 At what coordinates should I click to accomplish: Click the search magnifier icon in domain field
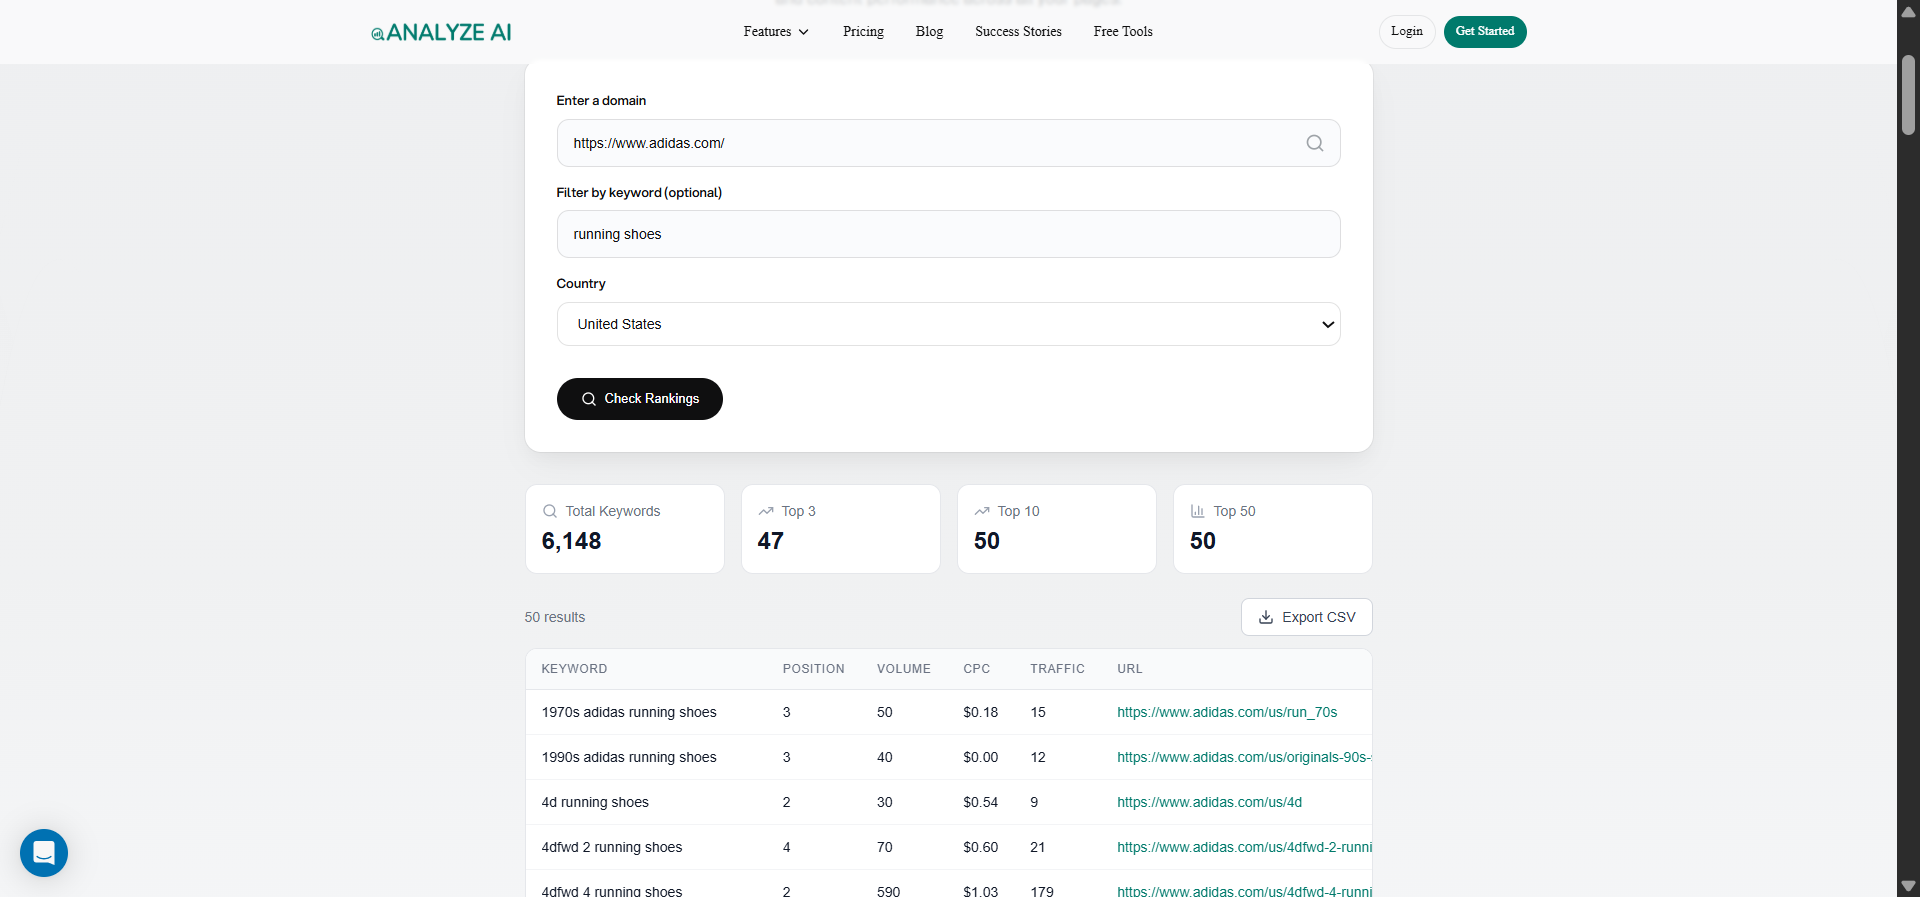point(1315,143)
